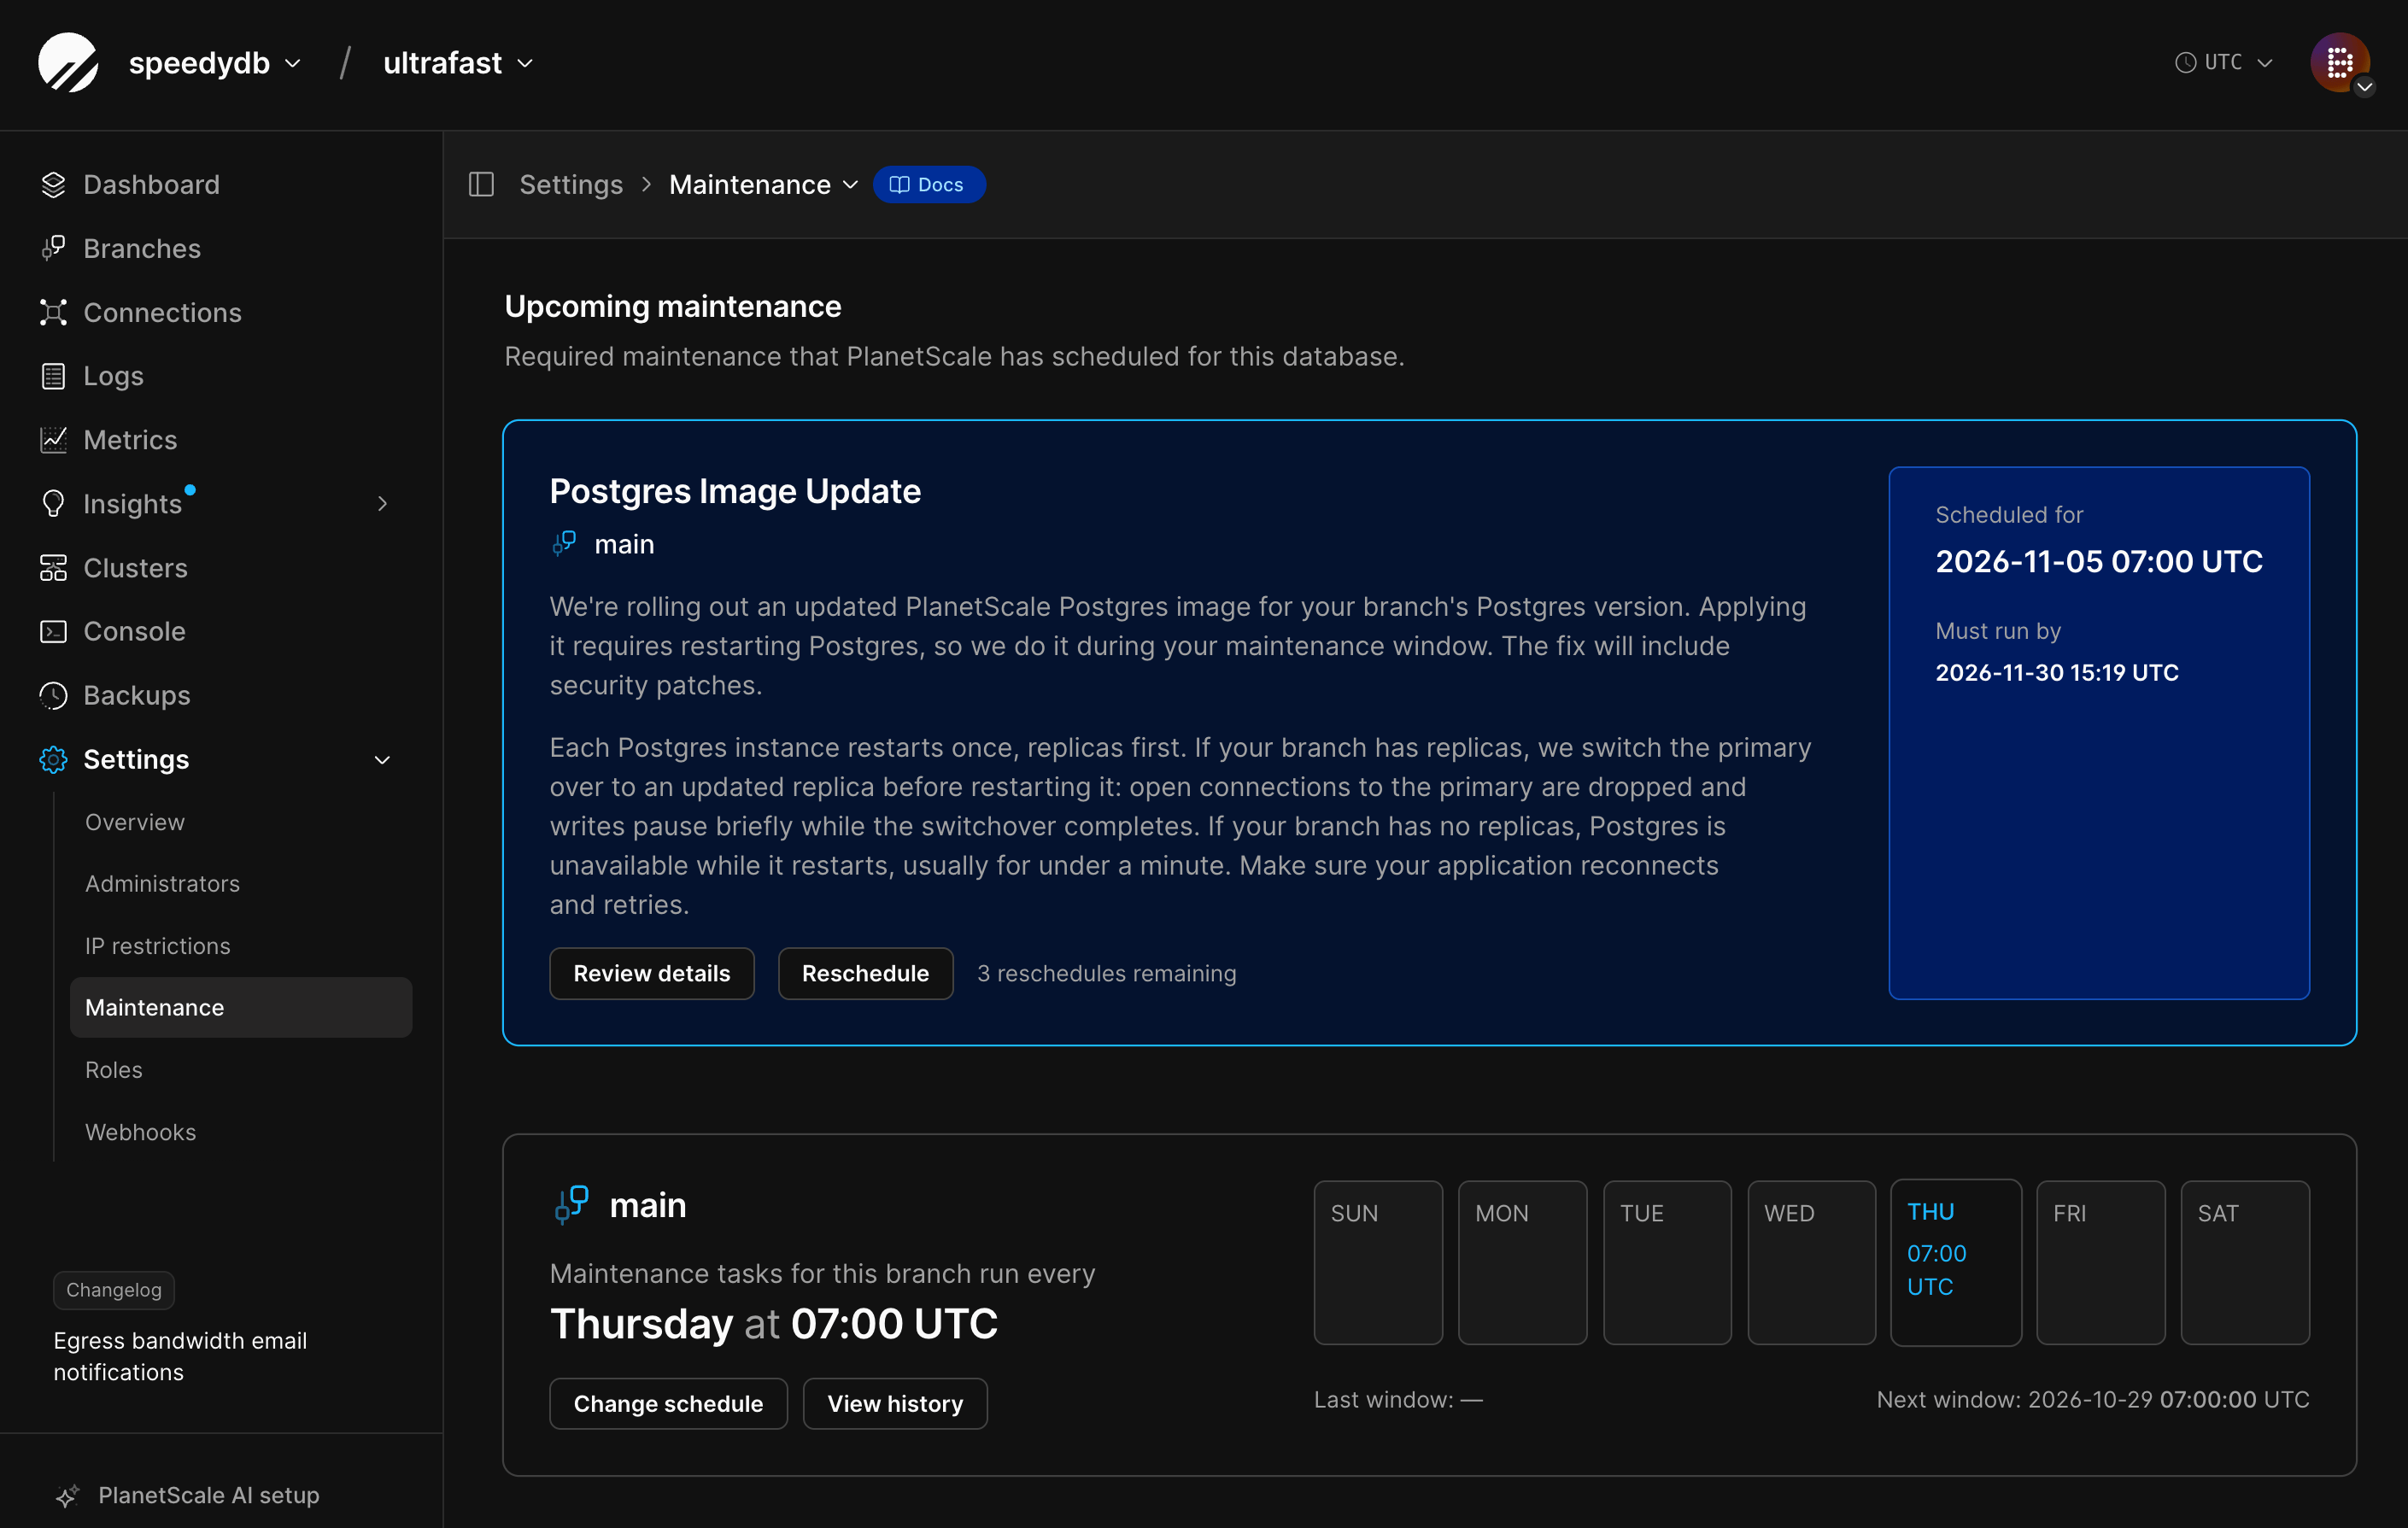Click the View history button
Image resolution: width=2408 pixels, height=1528 pixels.
[x=895, y=1404]
